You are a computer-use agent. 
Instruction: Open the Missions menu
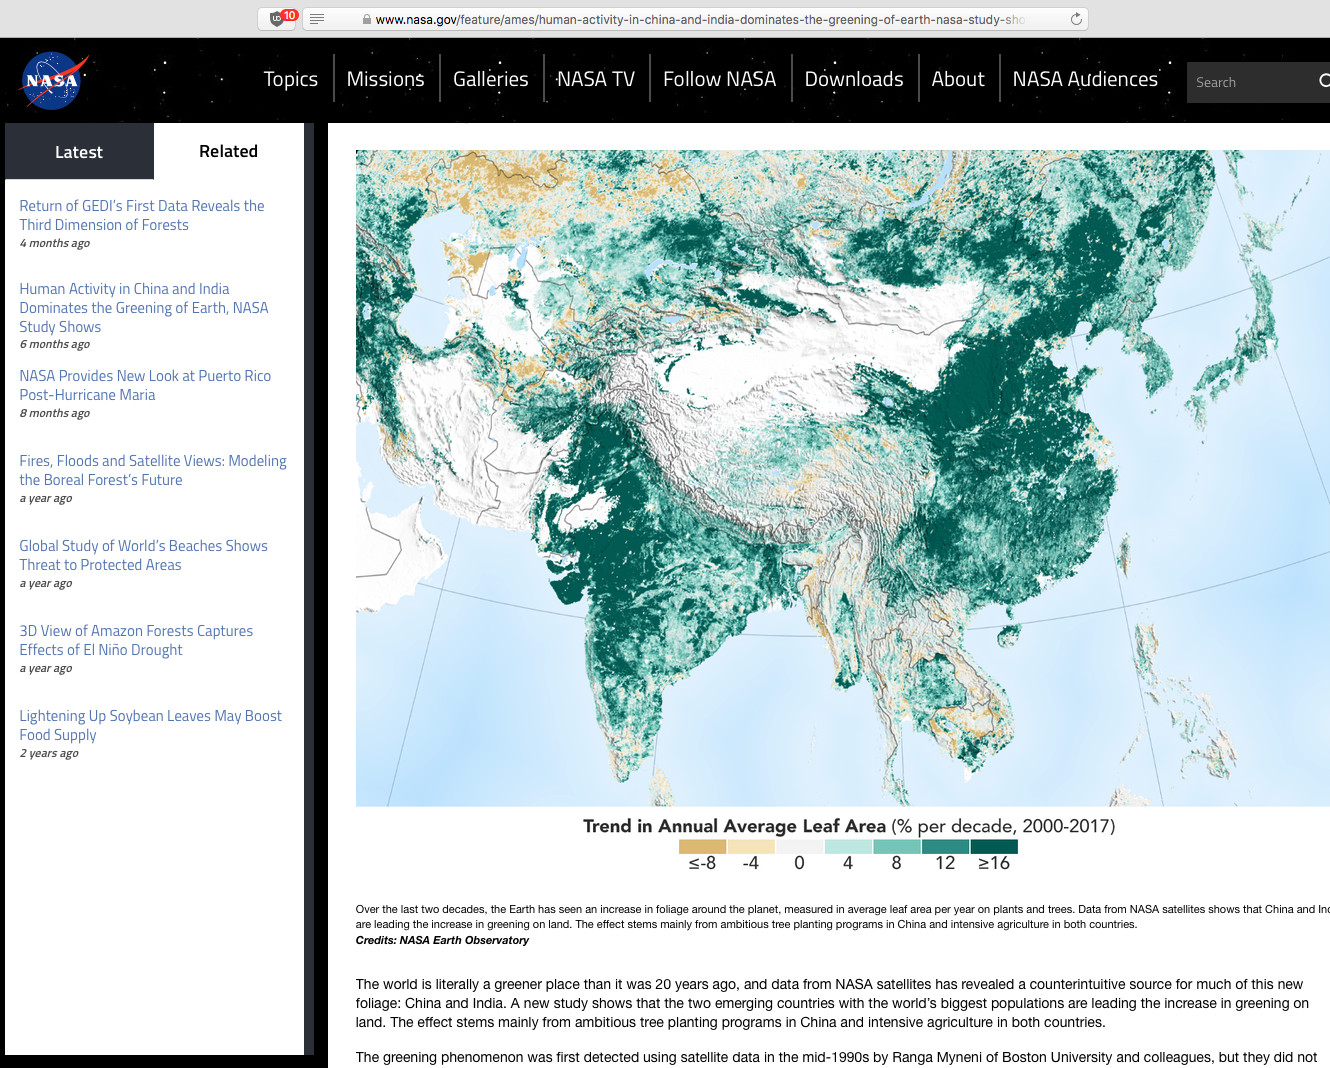tap(385, 80)
